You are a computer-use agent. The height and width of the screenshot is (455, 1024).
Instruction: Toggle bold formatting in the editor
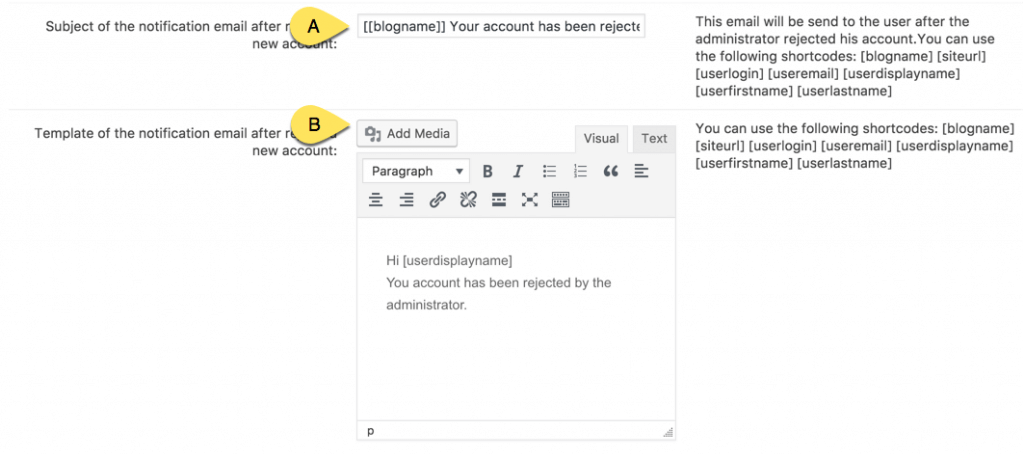[x=488, y=171]
